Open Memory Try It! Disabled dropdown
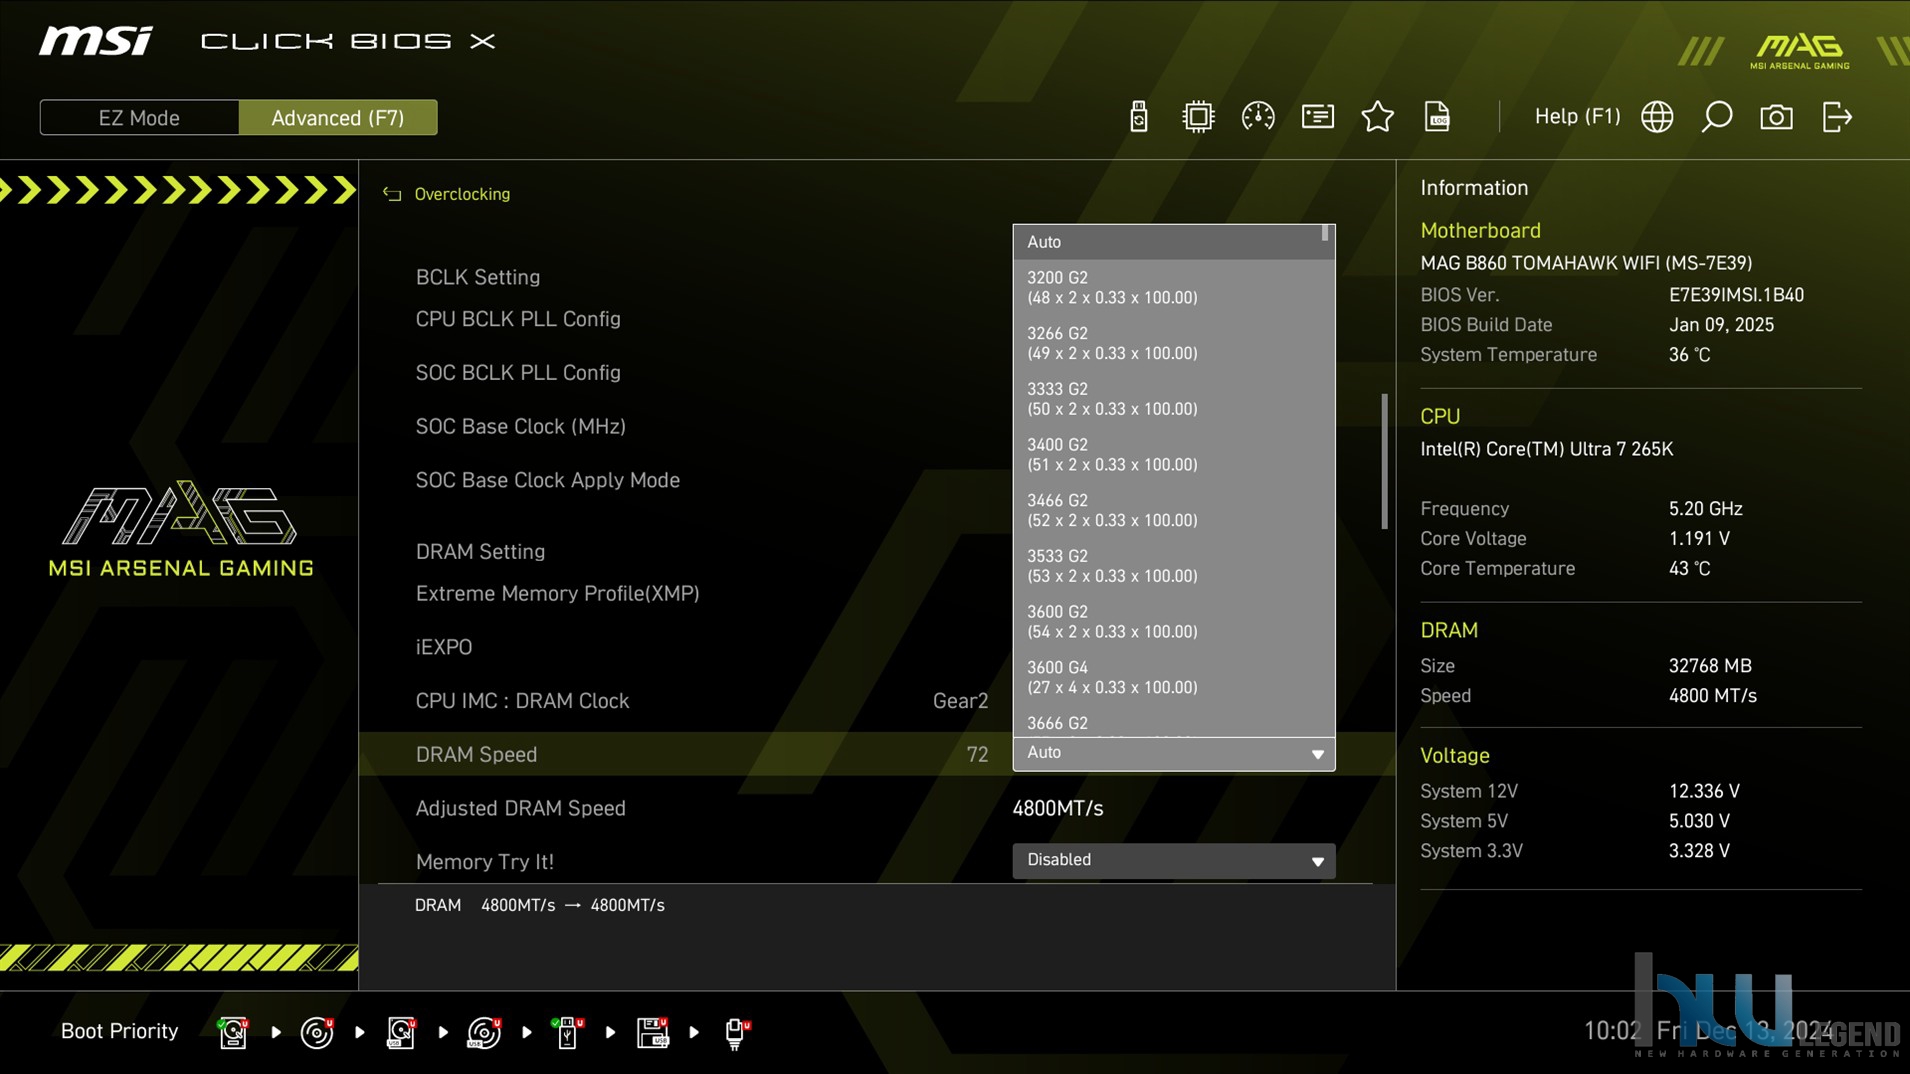1910x1074 pixels. (1174, 861)
